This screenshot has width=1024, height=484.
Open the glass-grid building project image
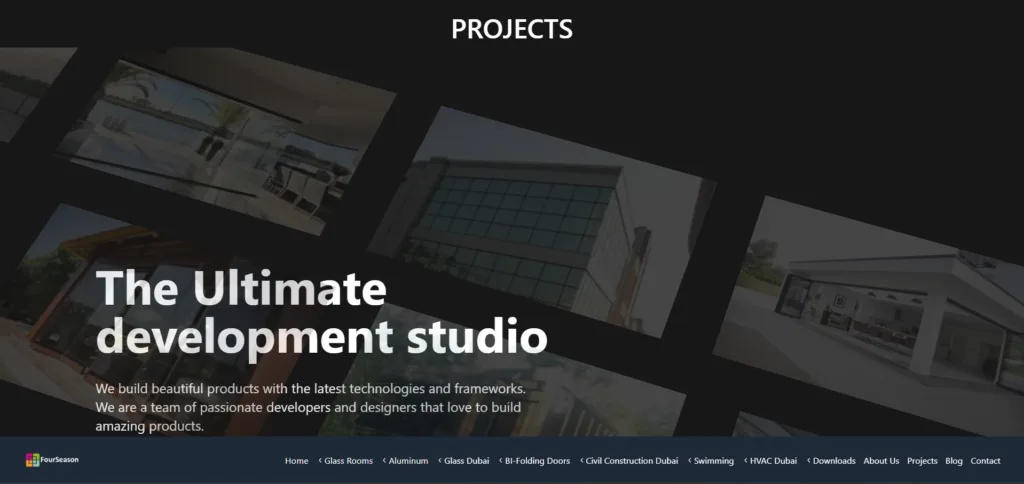click(x=542, y=222)
